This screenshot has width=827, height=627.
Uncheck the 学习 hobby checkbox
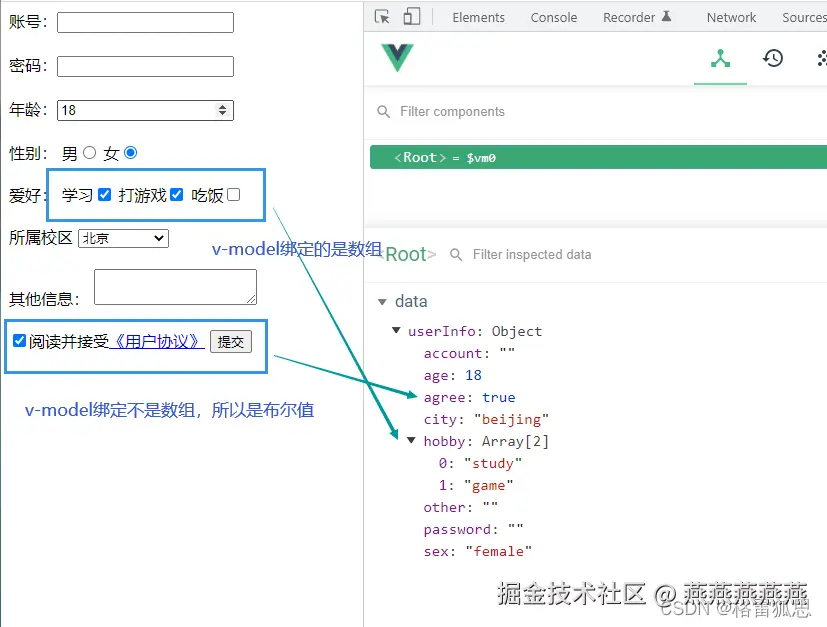(x=104, y=195)
